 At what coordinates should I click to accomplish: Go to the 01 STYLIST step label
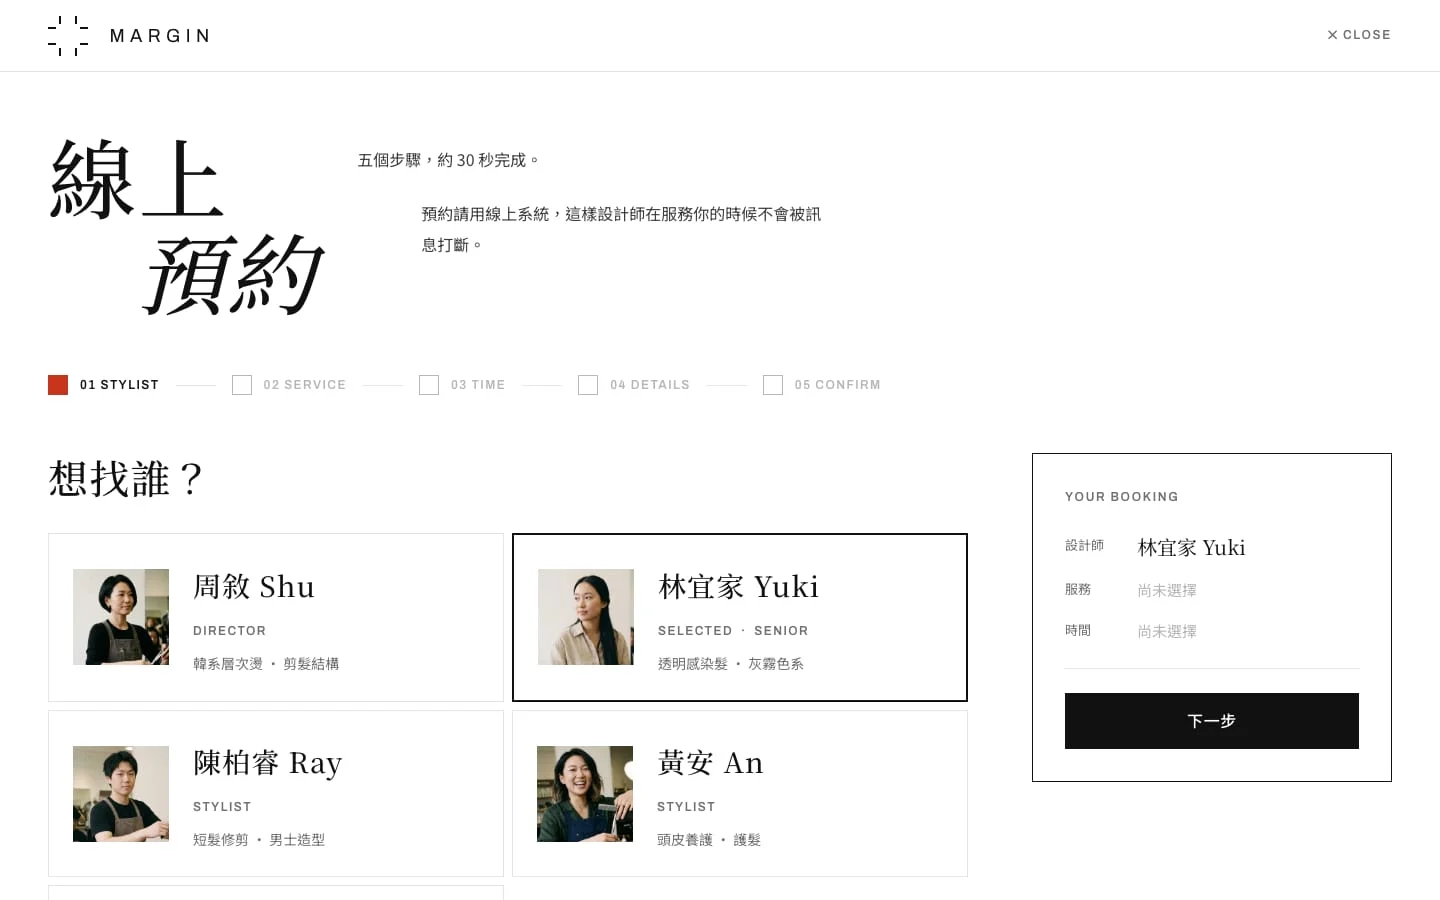[x=119, y=385]
